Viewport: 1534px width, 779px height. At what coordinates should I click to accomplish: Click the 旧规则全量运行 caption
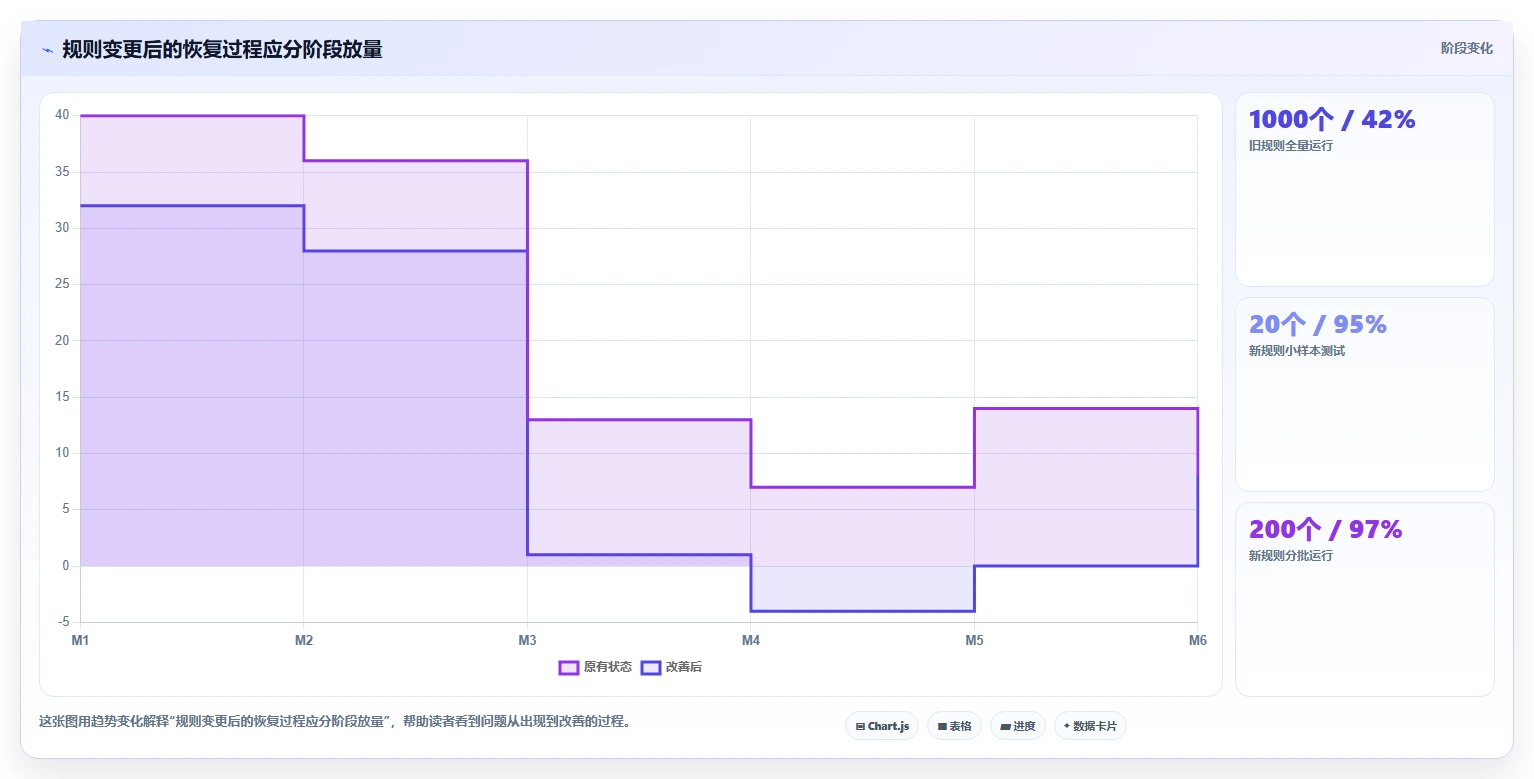(1291, 146)
